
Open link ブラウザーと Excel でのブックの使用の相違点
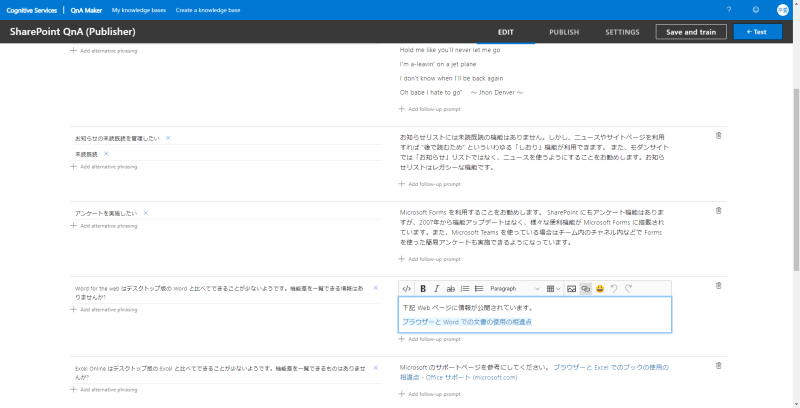click(534, 372)
